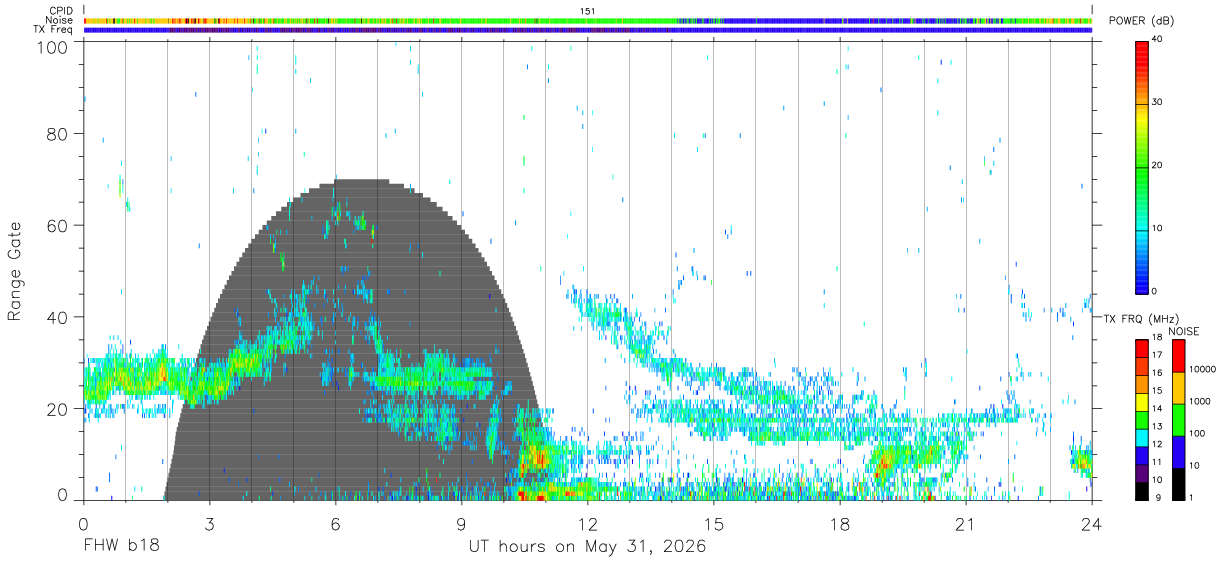Viewport: 1228px width, 567px height.
Task: Click the 13 tick in the TX FRQ legend
Action: pos(1157,425)
